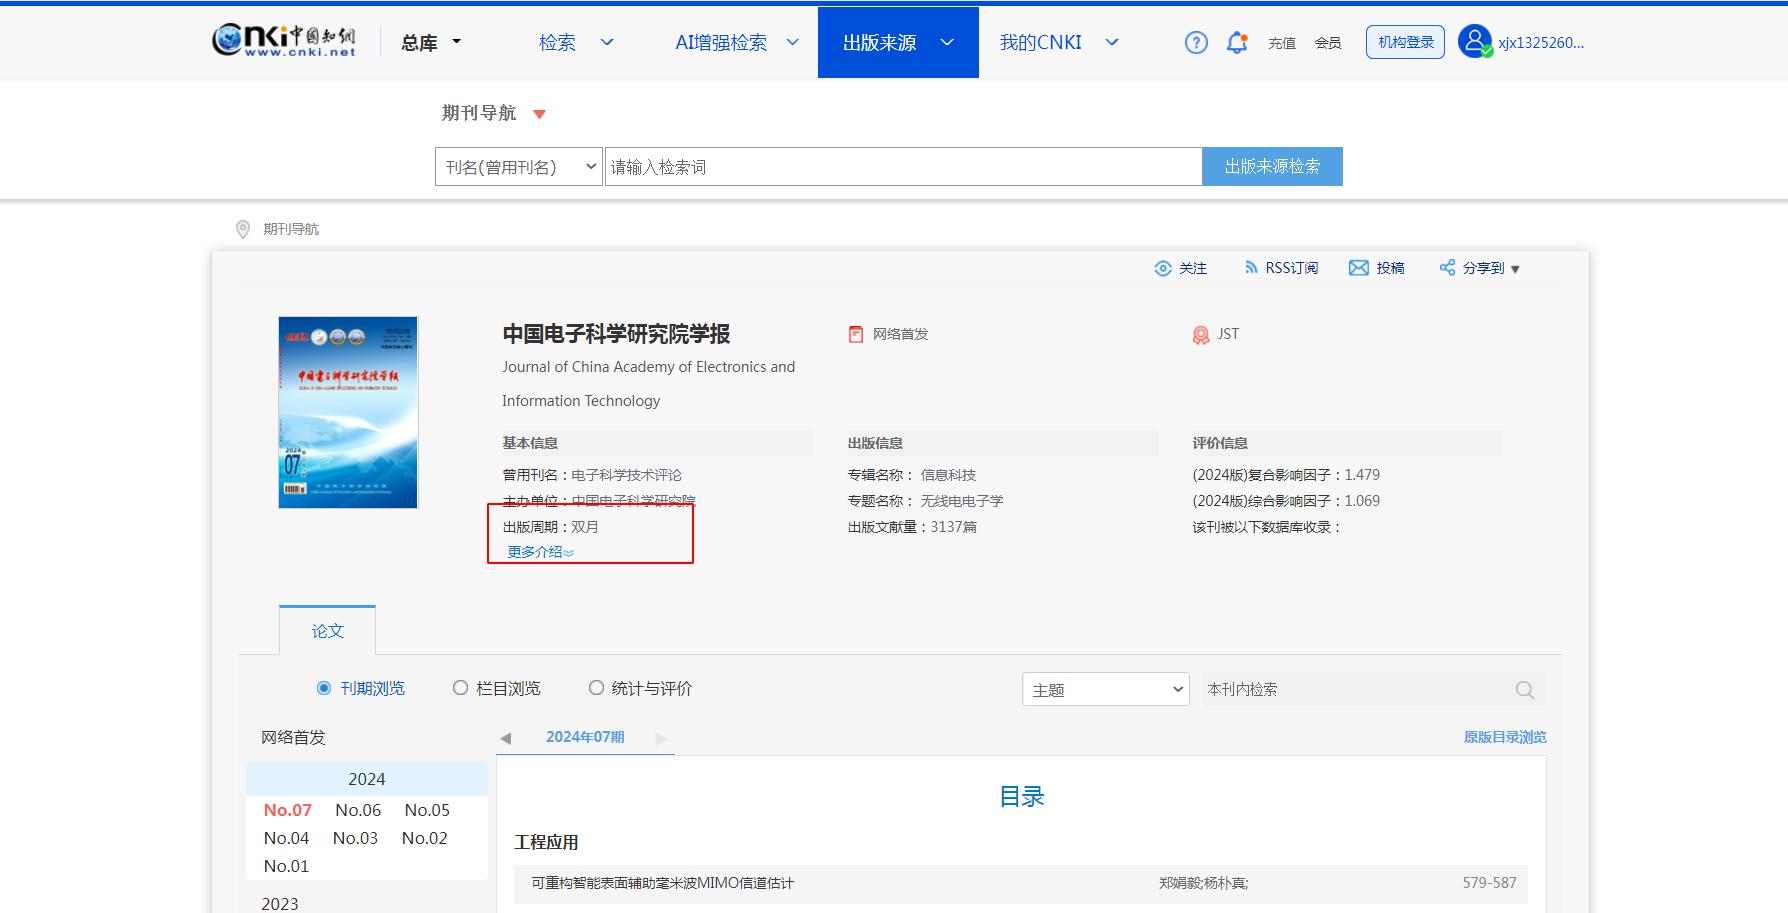Select the 2024年07期 issue tab
Viewport: 1788px width, 913px height.
pyautogui.click(x=585, y=737)
